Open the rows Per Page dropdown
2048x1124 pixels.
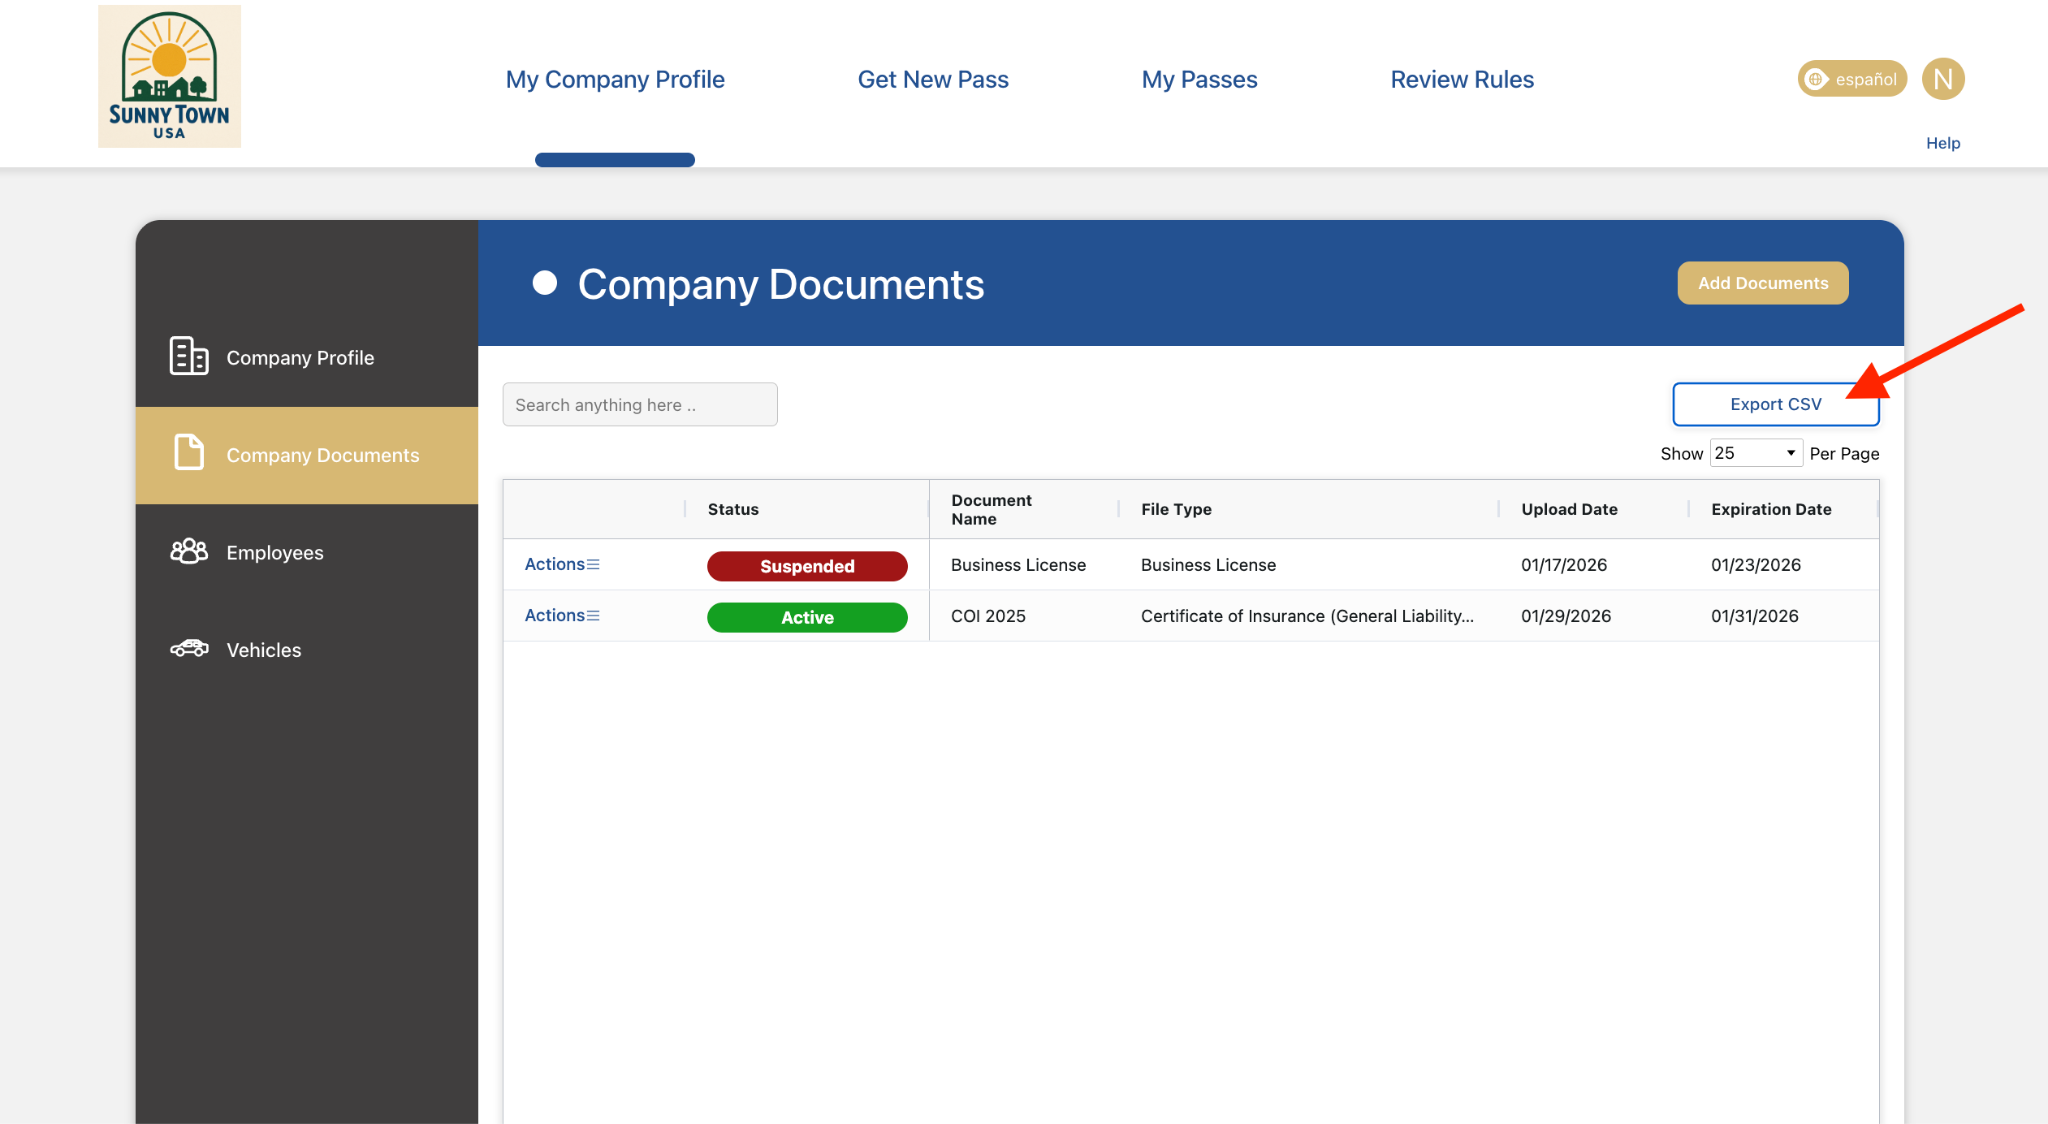(x=1755, y=453)
